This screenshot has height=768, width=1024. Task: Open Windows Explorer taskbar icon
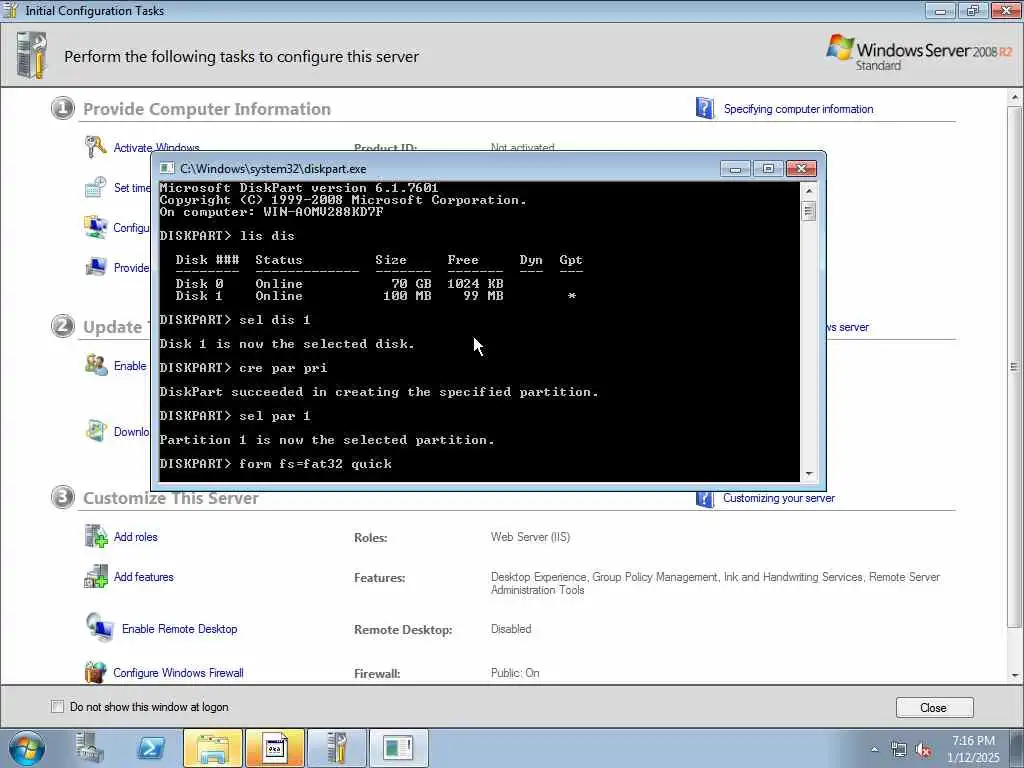point(213,748)
